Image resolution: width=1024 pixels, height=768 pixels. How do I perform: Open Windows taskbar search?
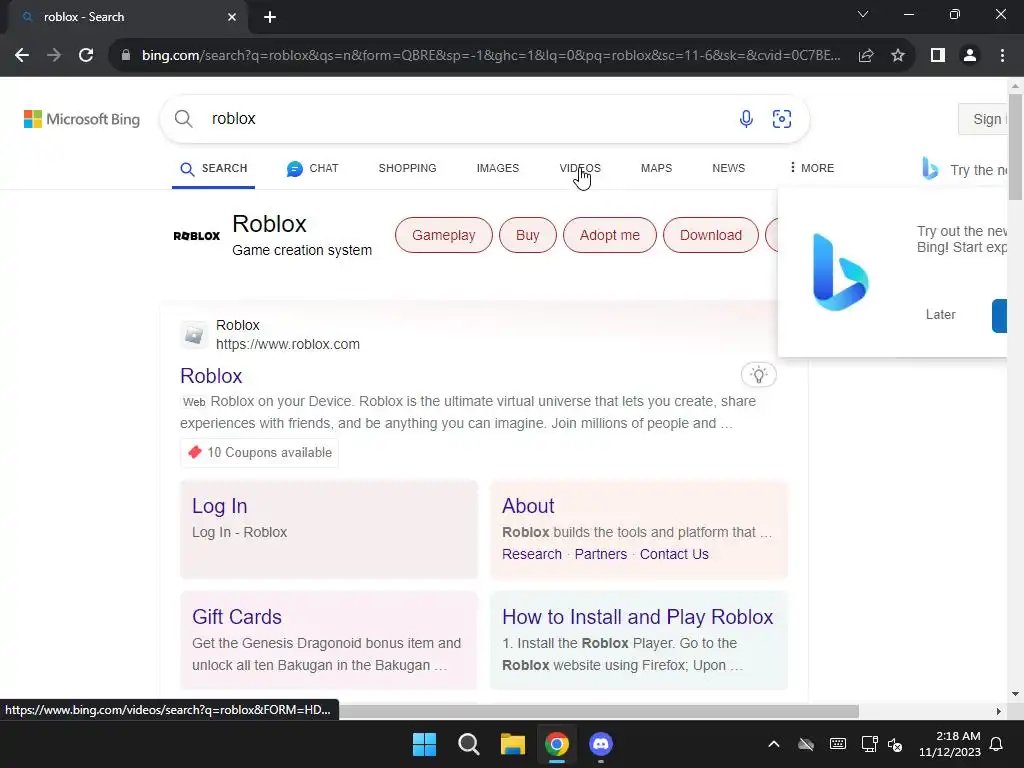[x=469, y=744]
